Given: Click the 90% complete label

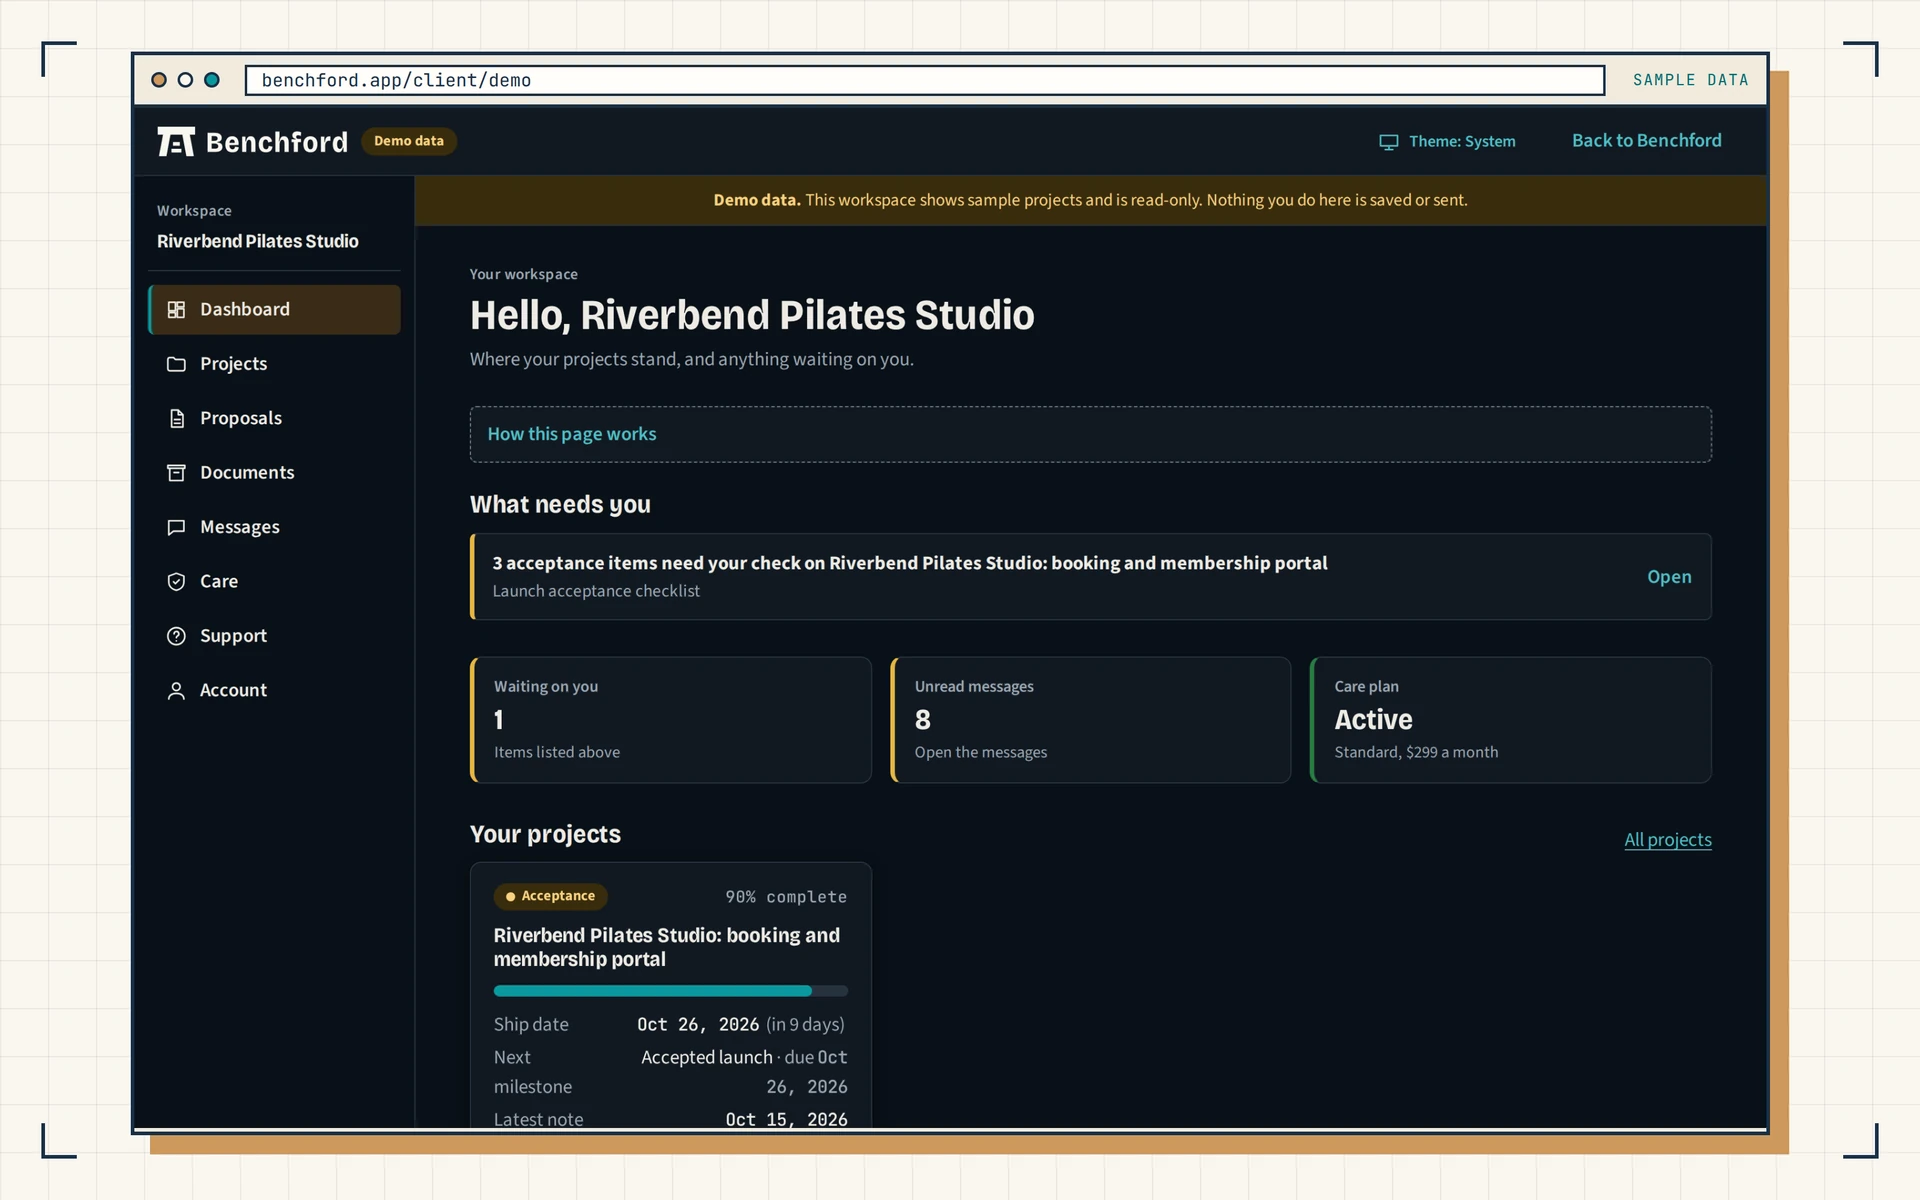Looking at the screenshot, I should pyautogui.click(x=786, y=897).
